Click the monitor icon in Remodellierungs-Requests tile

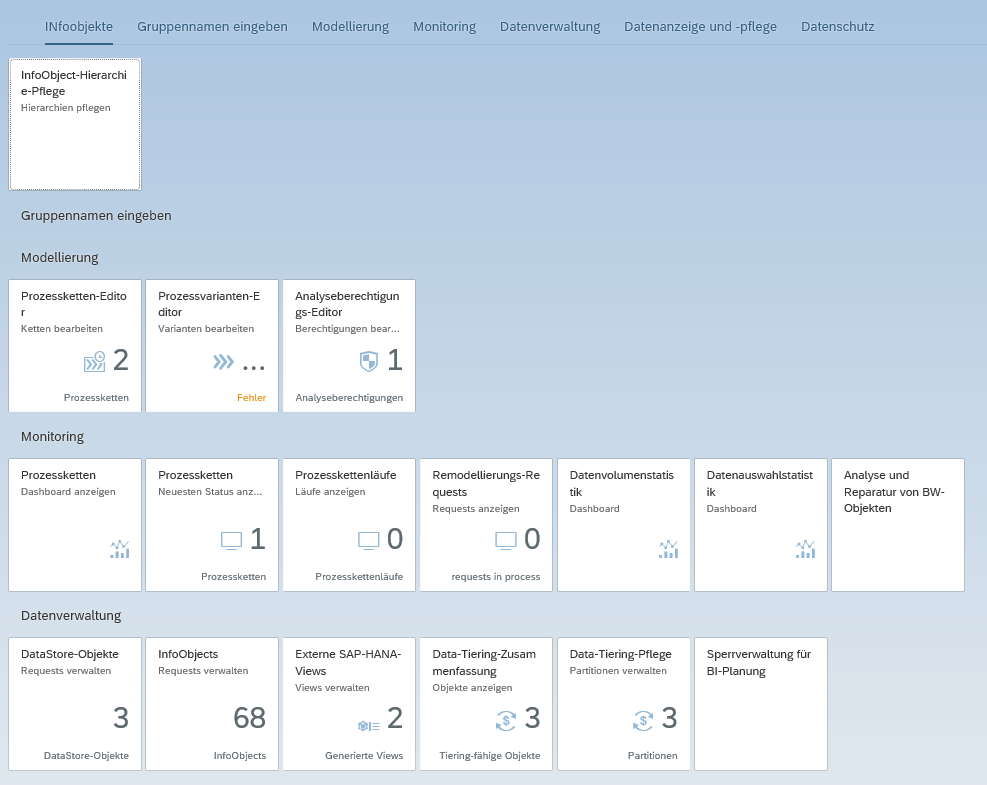506,540
